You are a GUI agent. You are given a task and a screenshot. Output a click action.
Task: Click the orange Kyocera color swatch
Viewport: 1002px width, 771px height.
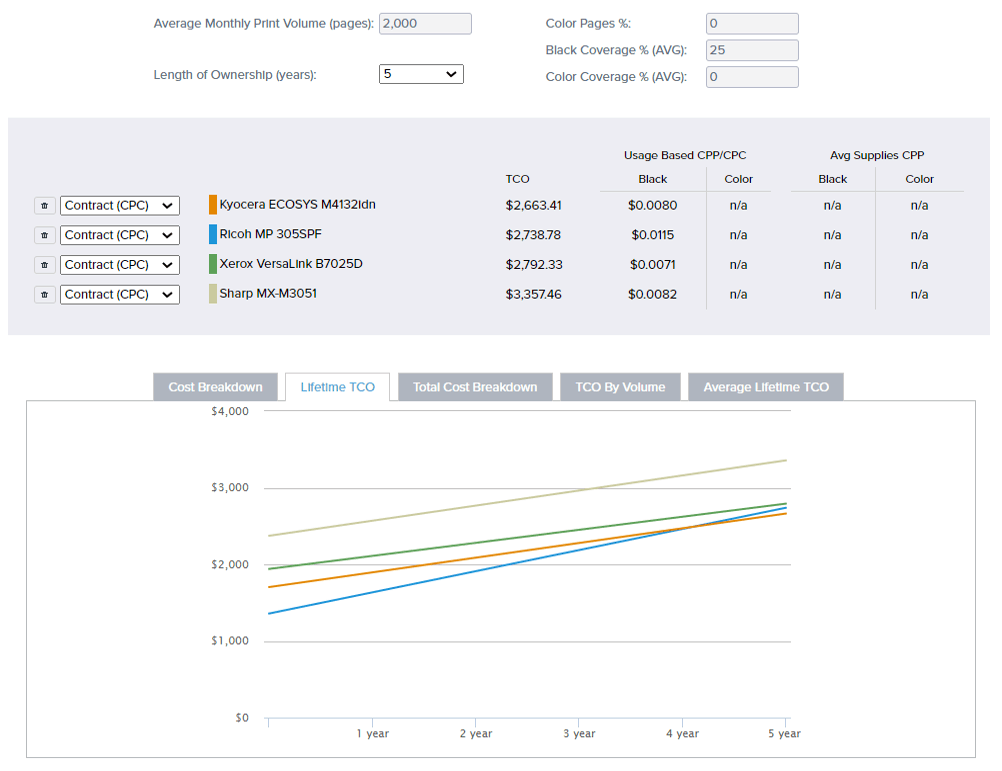(x=213, y=205)
